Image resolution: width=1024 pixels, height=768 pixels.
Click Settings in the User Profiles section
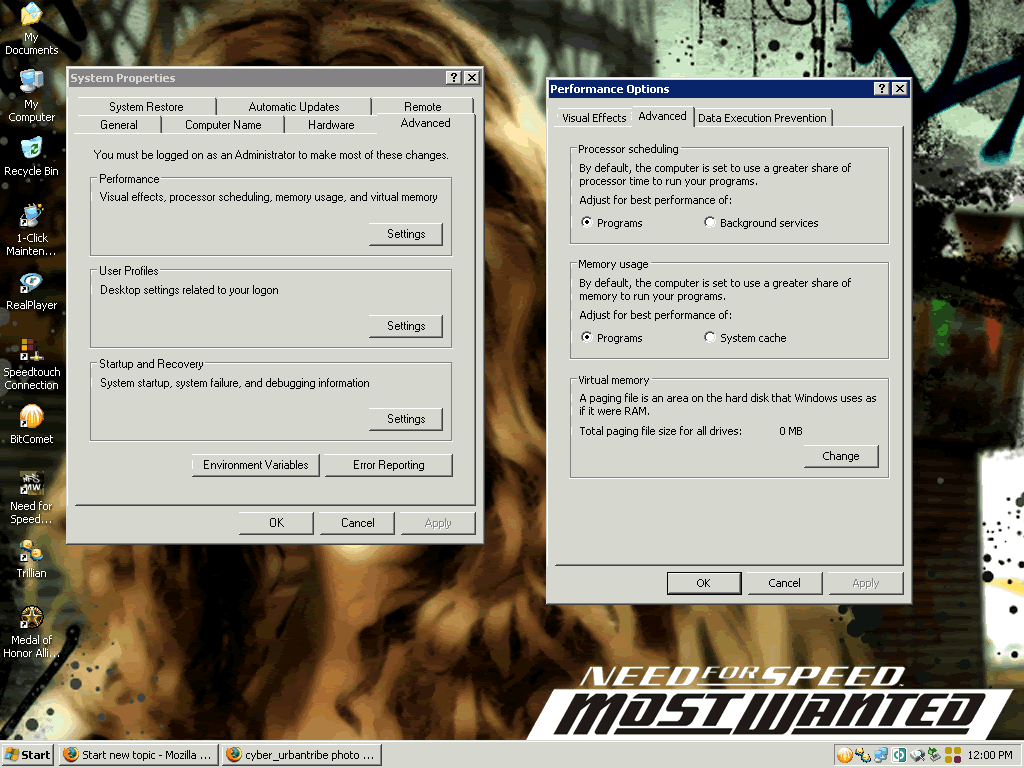[406, 326]
